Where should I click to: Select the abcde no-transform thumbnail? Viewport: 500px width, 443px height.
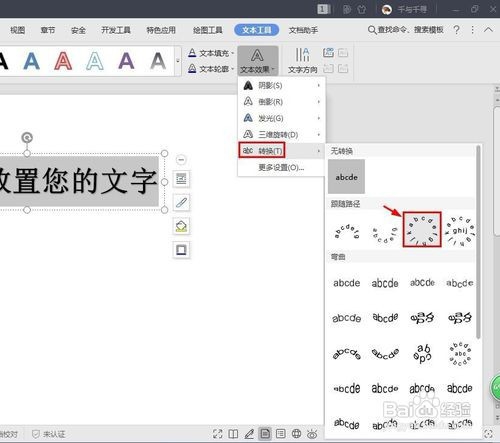click(x=346, y=176)
